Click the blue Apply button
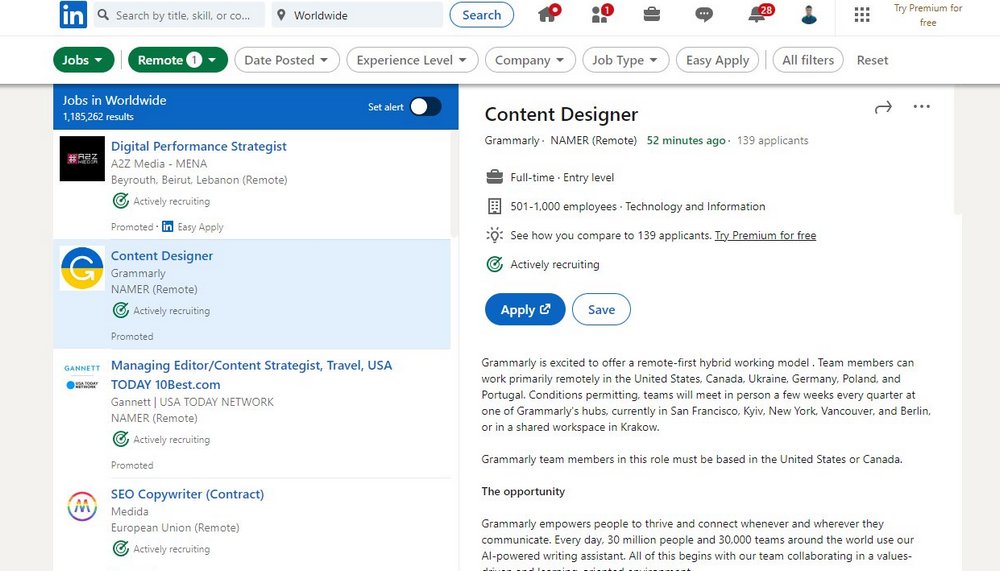Viewport: 1000px width, 571px height. point(525,309)
